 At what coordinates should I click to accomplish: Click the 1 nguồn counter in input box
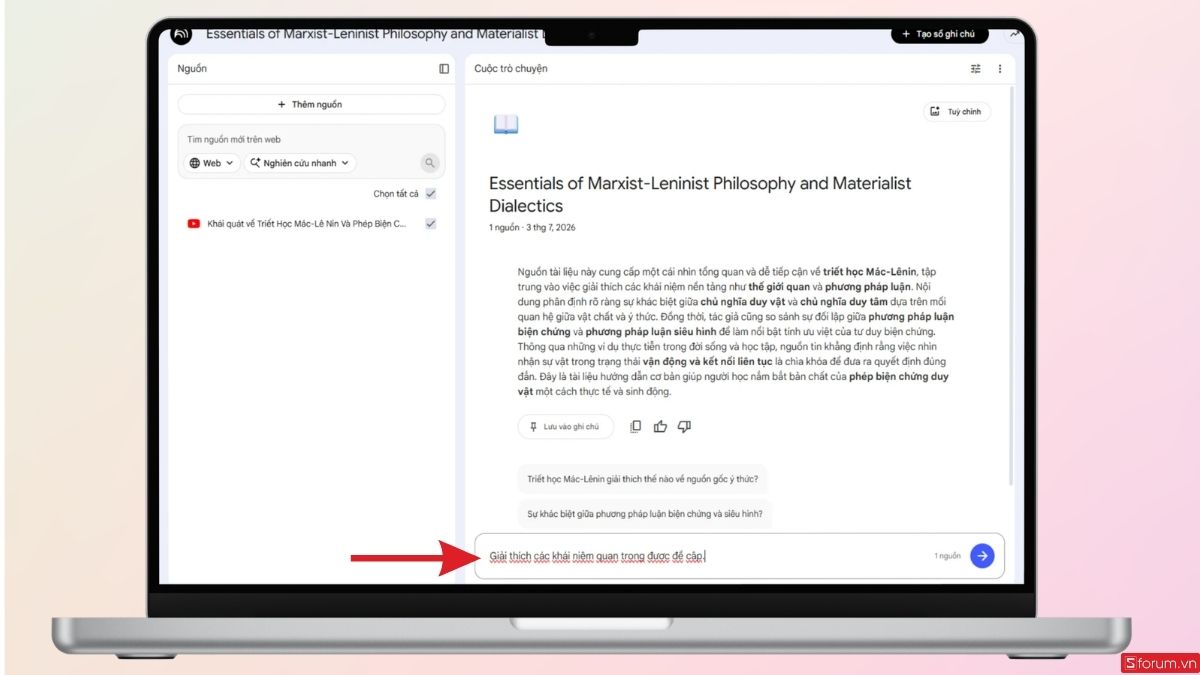click(x=947, y=556)
